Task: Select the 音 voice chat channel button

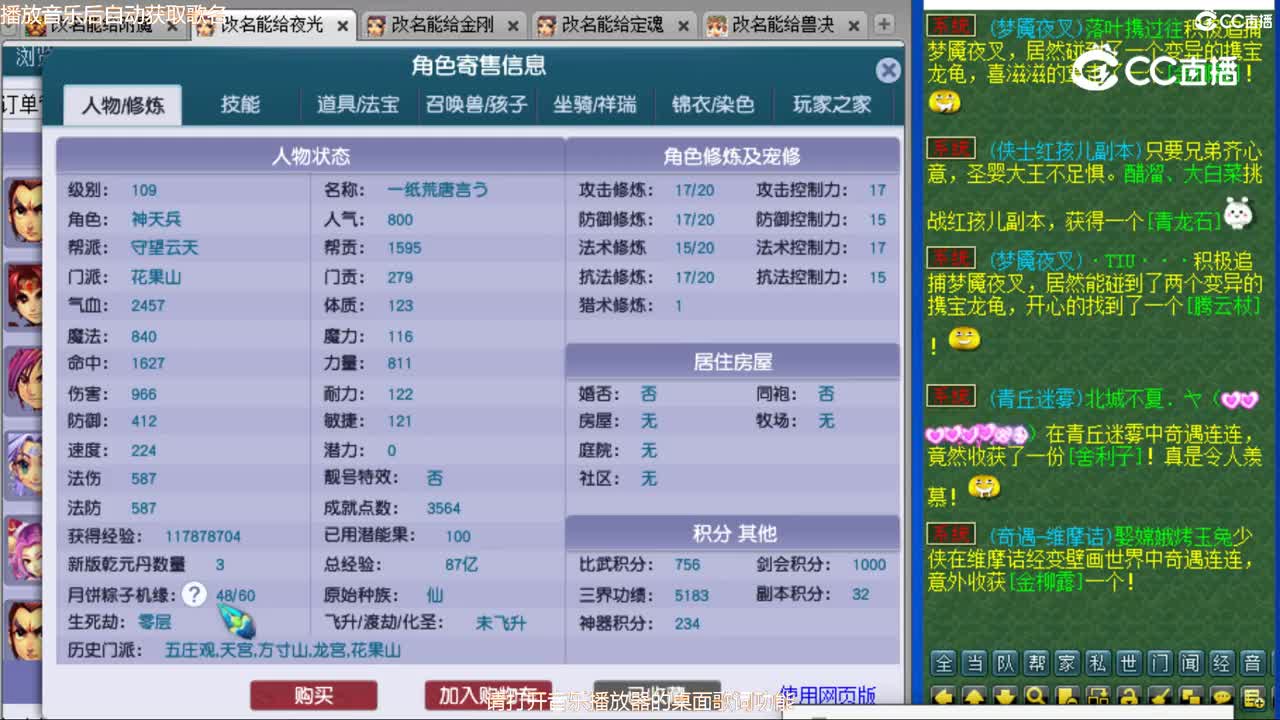Action: point(1253,664)
